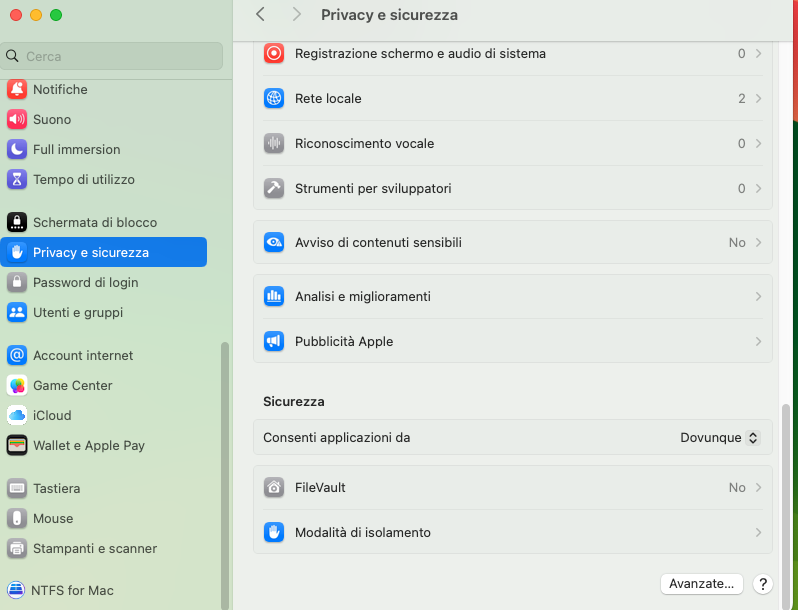Click the Game Center icon
The image size is (798, 610).
click(17, 385)
